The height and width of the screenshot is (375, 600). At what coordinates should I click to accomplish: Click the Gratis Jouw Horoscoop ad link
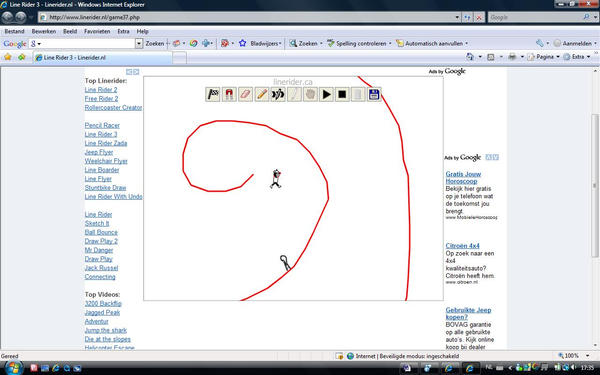463,178
